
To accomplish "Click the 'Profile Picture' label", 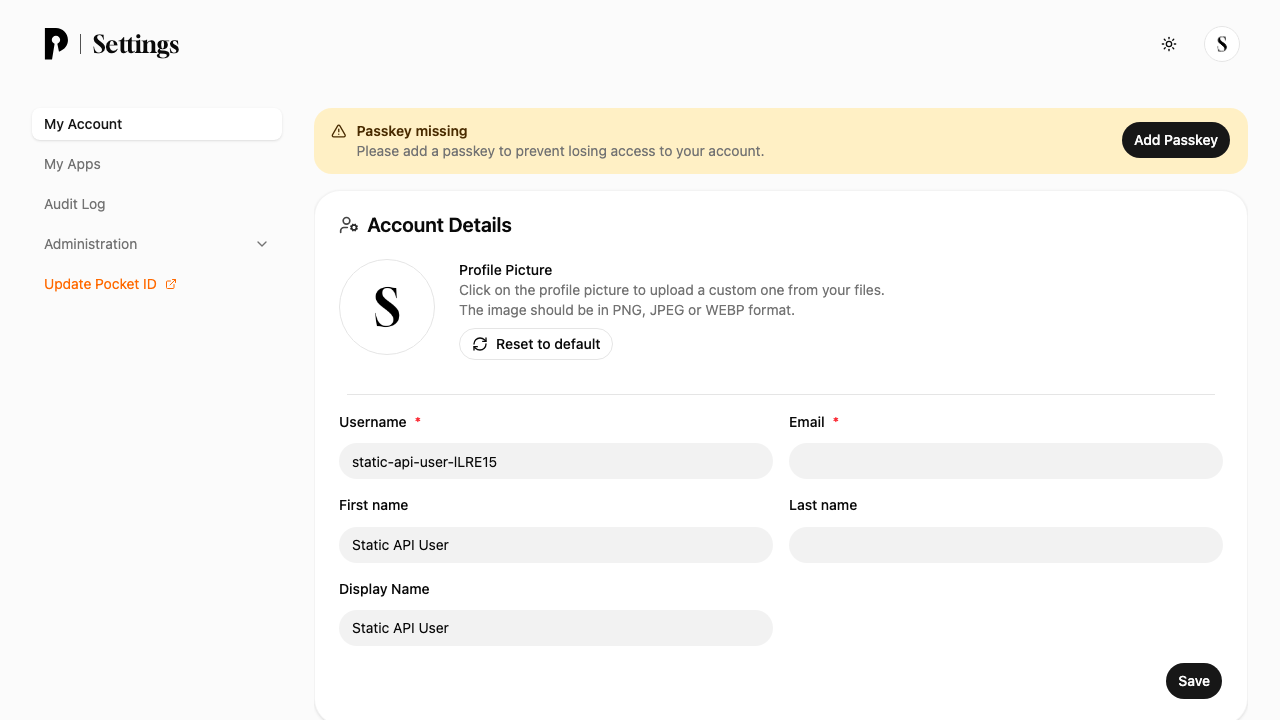I will pyautogui.click(x=505, y=270).
